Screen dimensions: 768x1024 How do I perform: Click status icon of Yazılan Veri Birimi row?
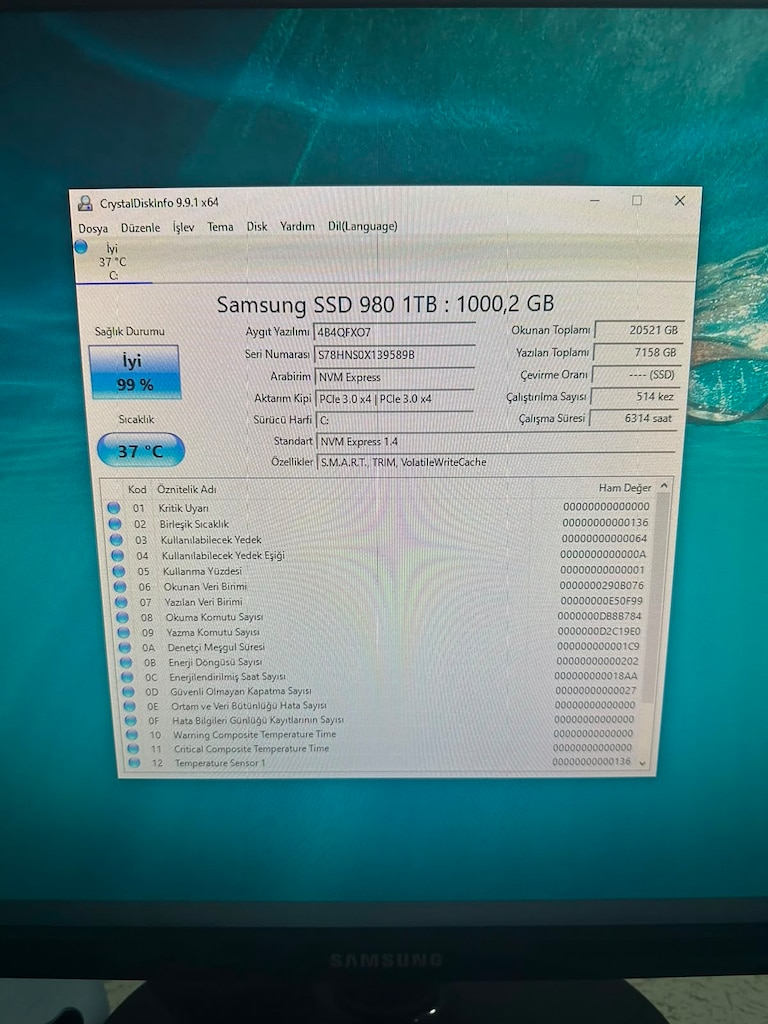pos(121,601)
